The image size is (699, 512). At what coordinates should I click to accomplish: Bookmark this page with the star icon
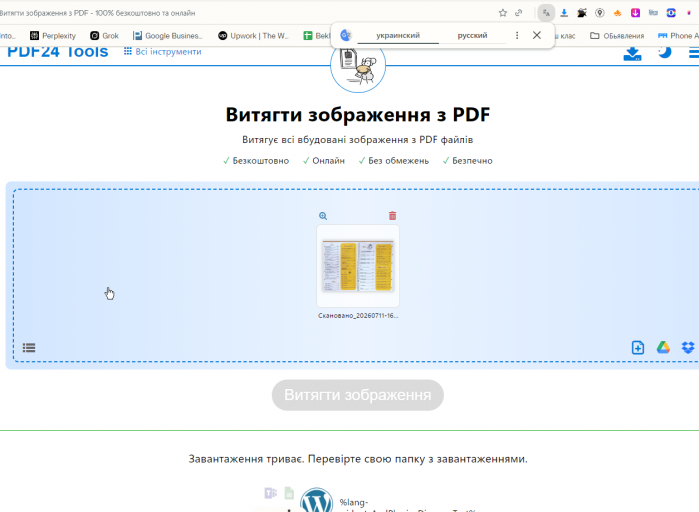pyautogui.click(x=503, y=13)
